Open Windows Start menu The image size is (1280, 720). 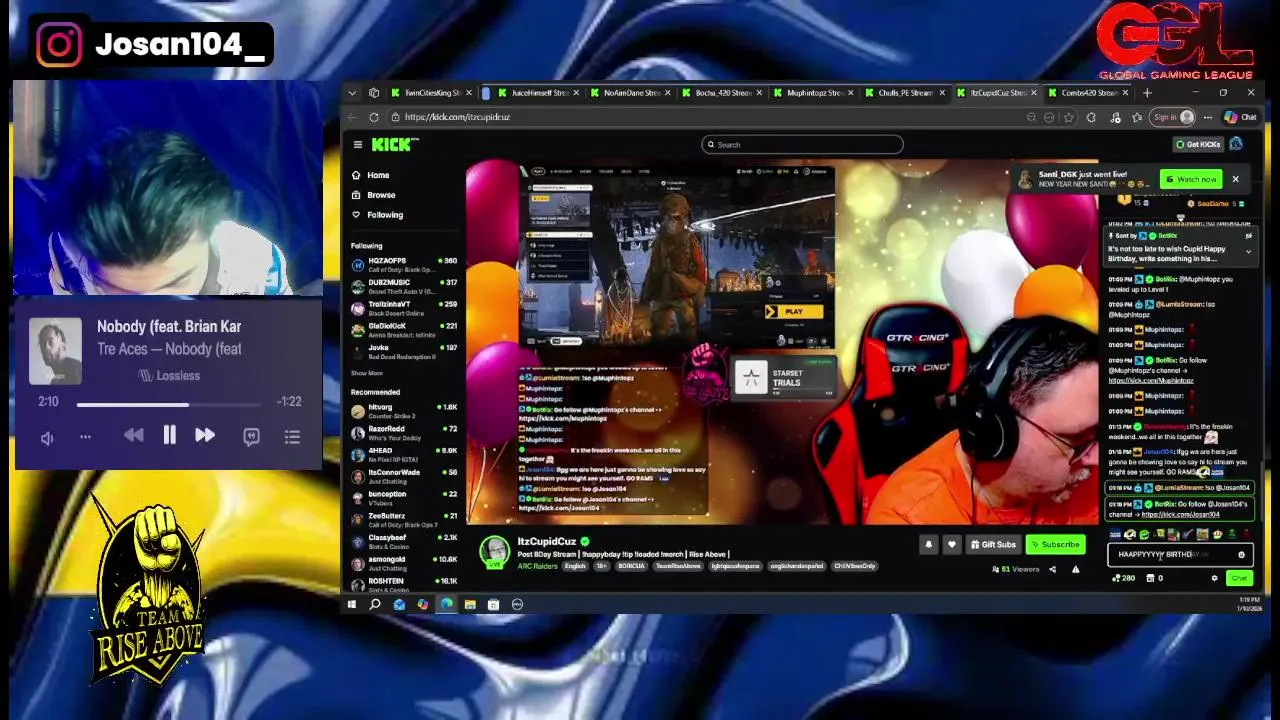(351, 604)
